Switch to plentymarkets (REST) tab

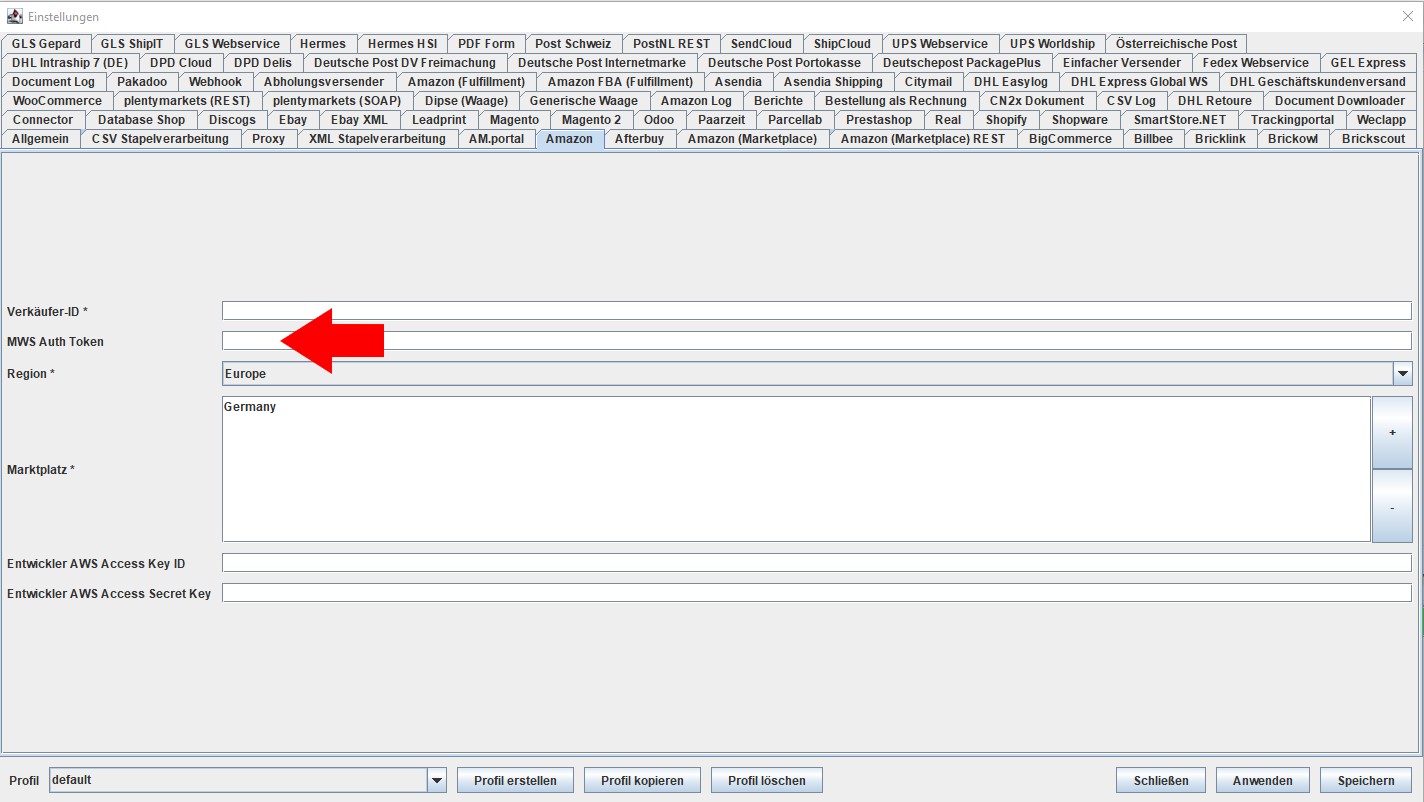(x=187, y=100)
